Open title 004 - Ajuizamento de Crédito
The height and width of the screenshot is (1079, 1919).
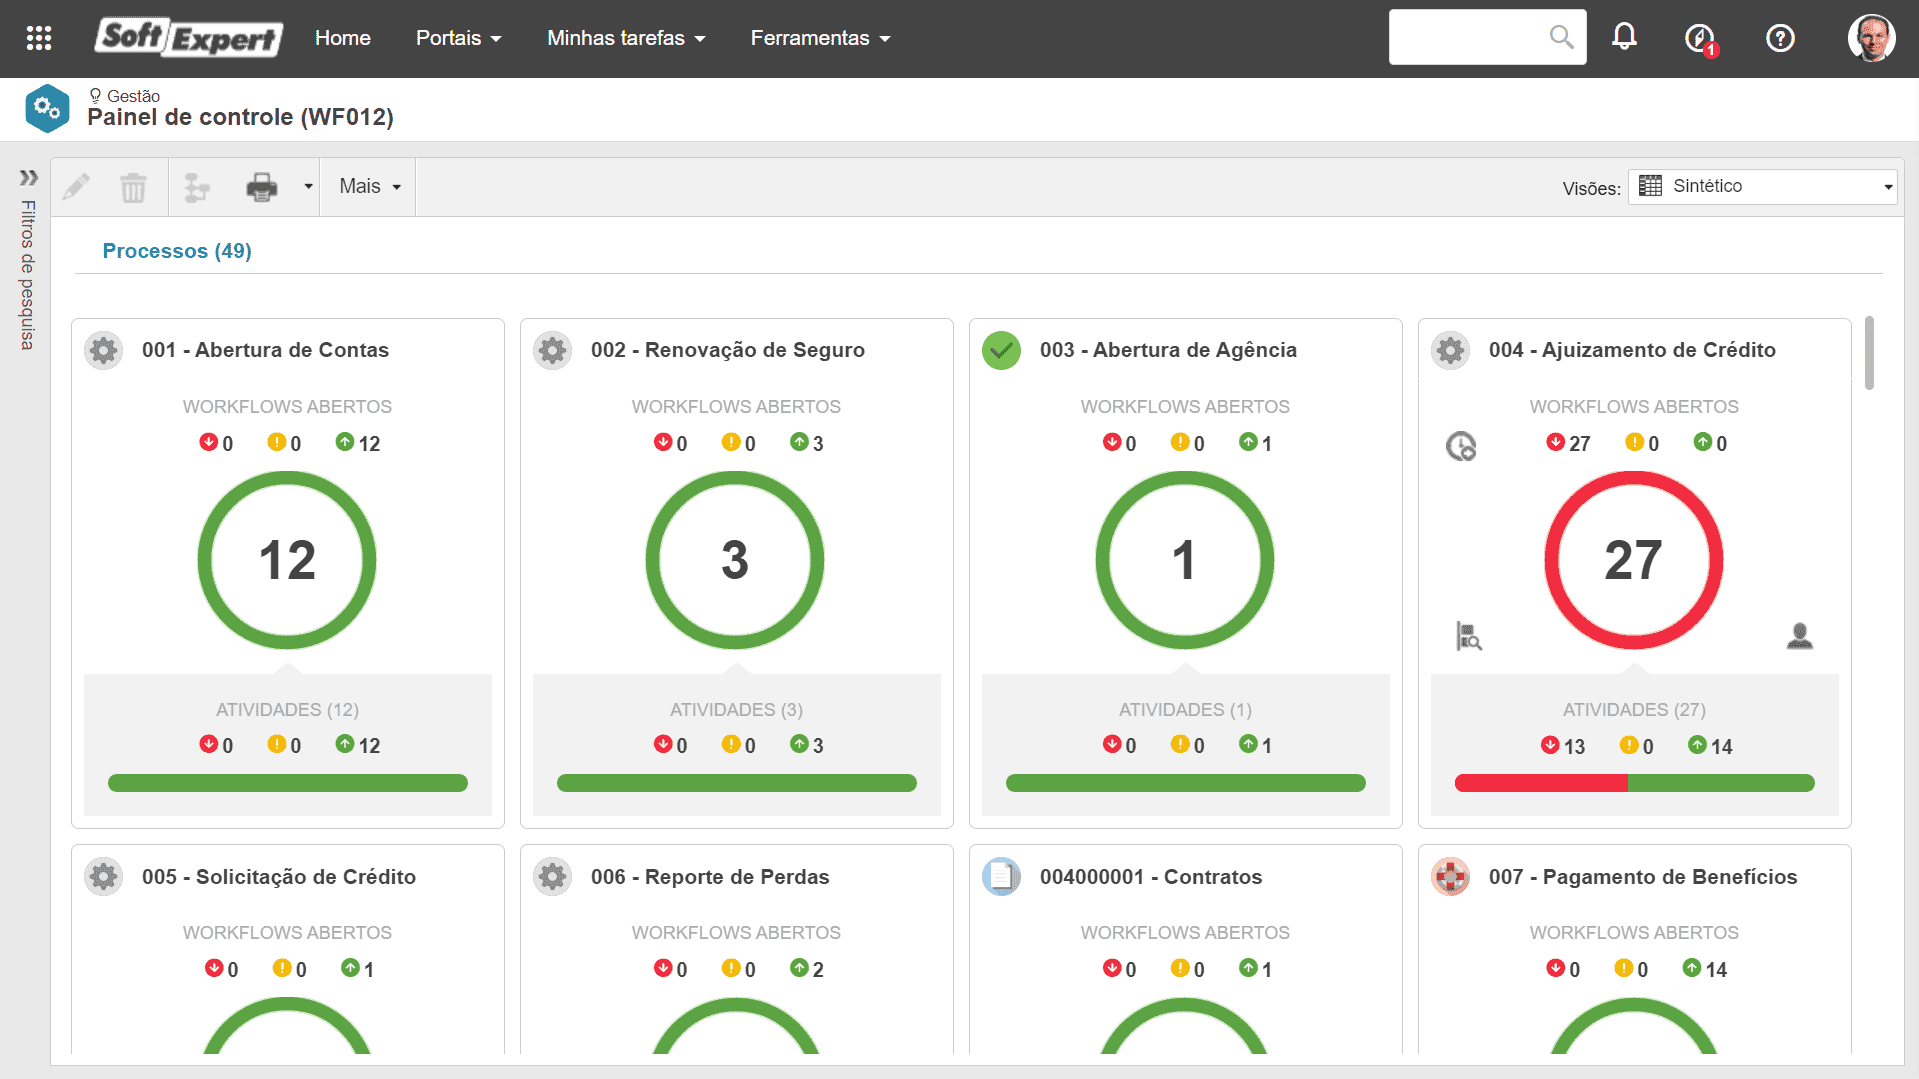pos(1632,350)
